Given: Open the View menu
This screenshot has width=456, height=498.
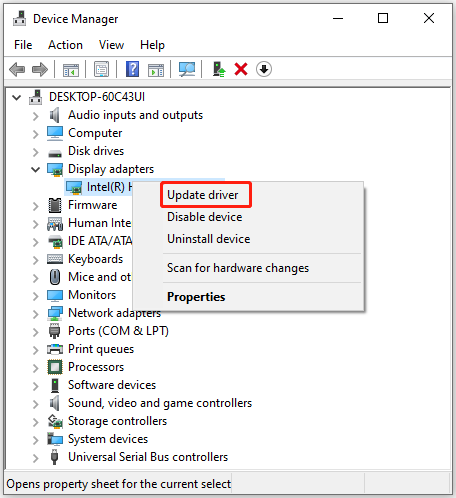Looking at the screenshot, I should click(111, 45).
